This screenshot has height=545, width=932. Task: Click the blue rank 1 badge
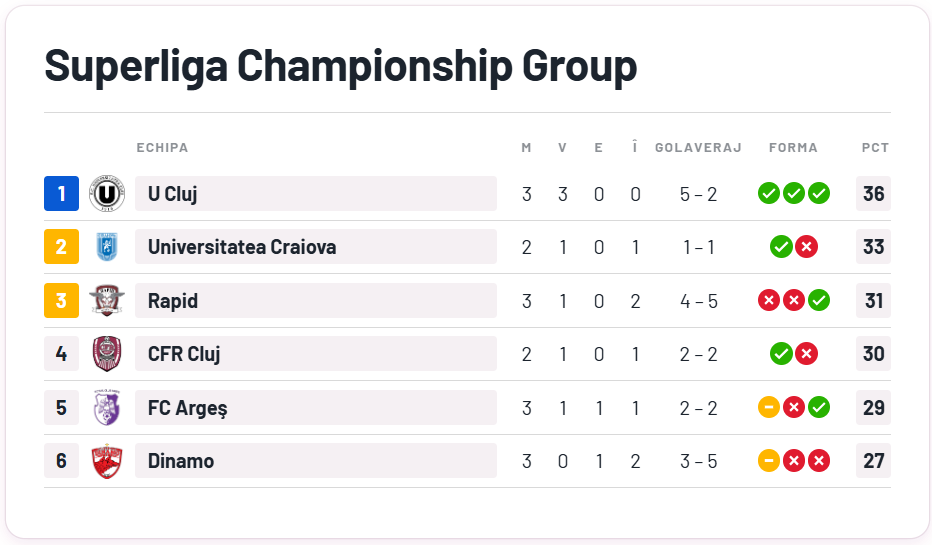61,194
